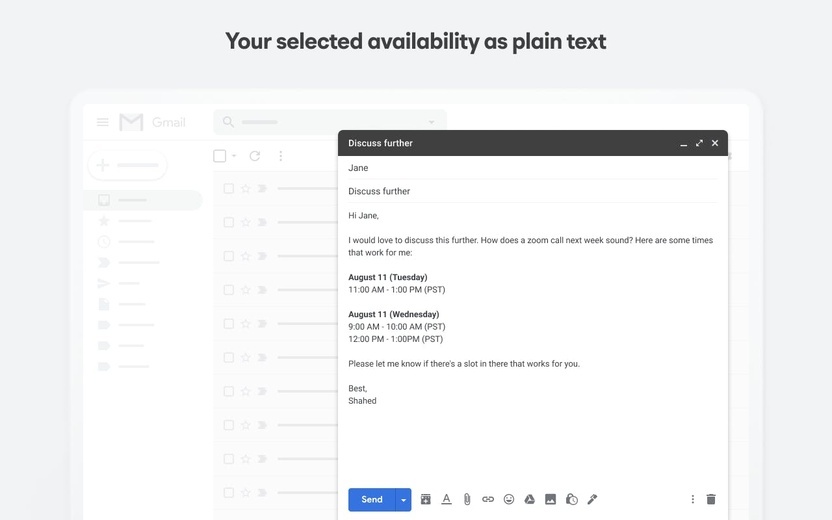This screenshot has height=520, width=832.
Task: Insert signature with pen icon
Action: point(592,499)
